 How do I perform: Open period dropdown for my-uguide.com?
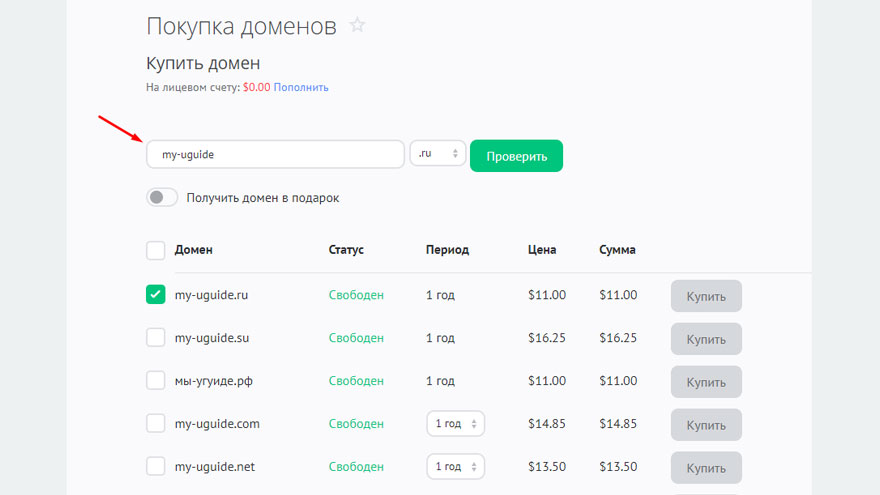[x=455, y=424]
